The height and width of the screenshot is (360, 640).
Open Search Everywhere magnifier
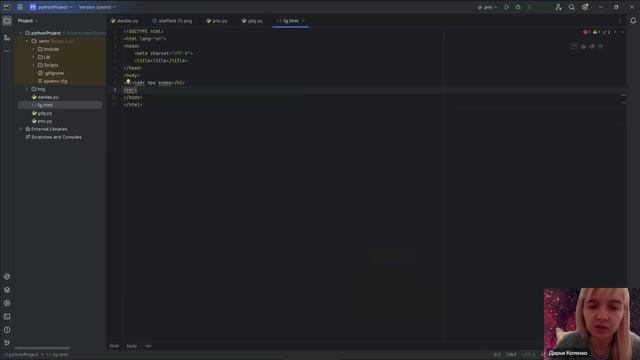pos(571,7)
